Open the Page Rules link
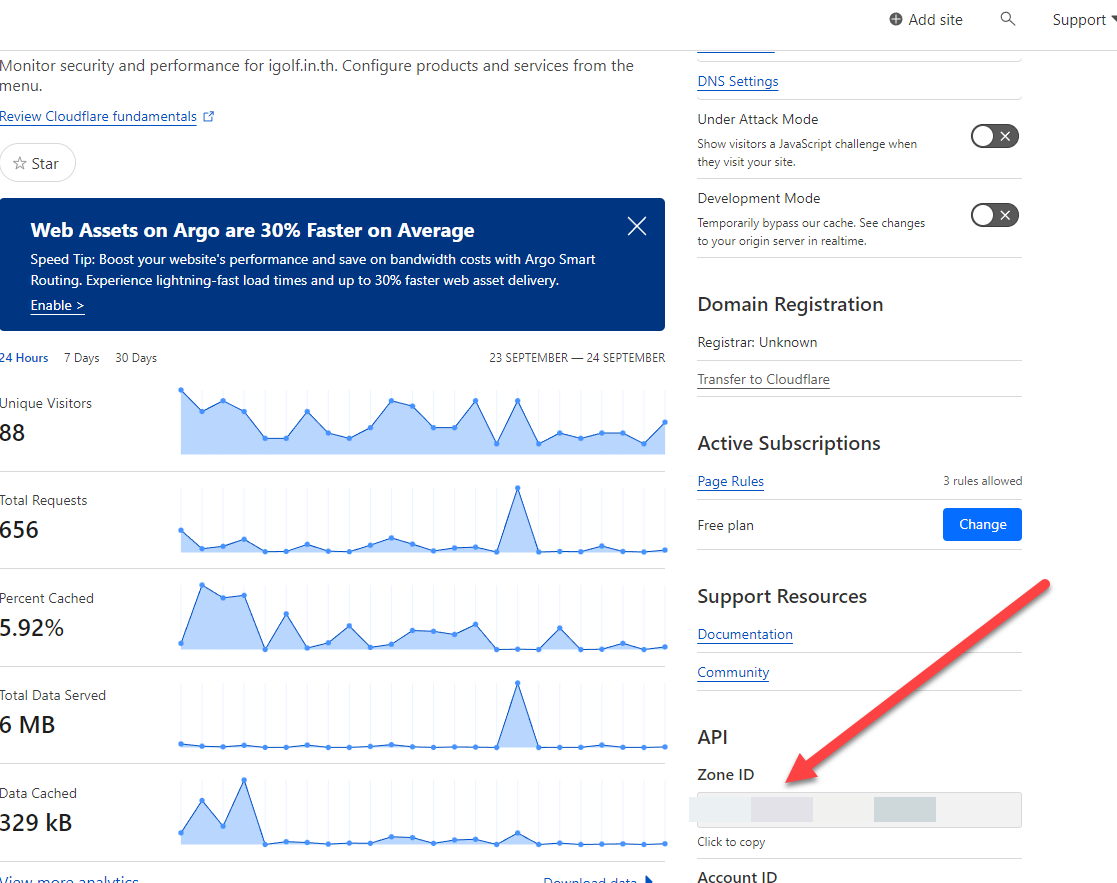Image resolution: width=1117 pixels, height=883 pixels. pyautogui.click(x=730, y=481)
